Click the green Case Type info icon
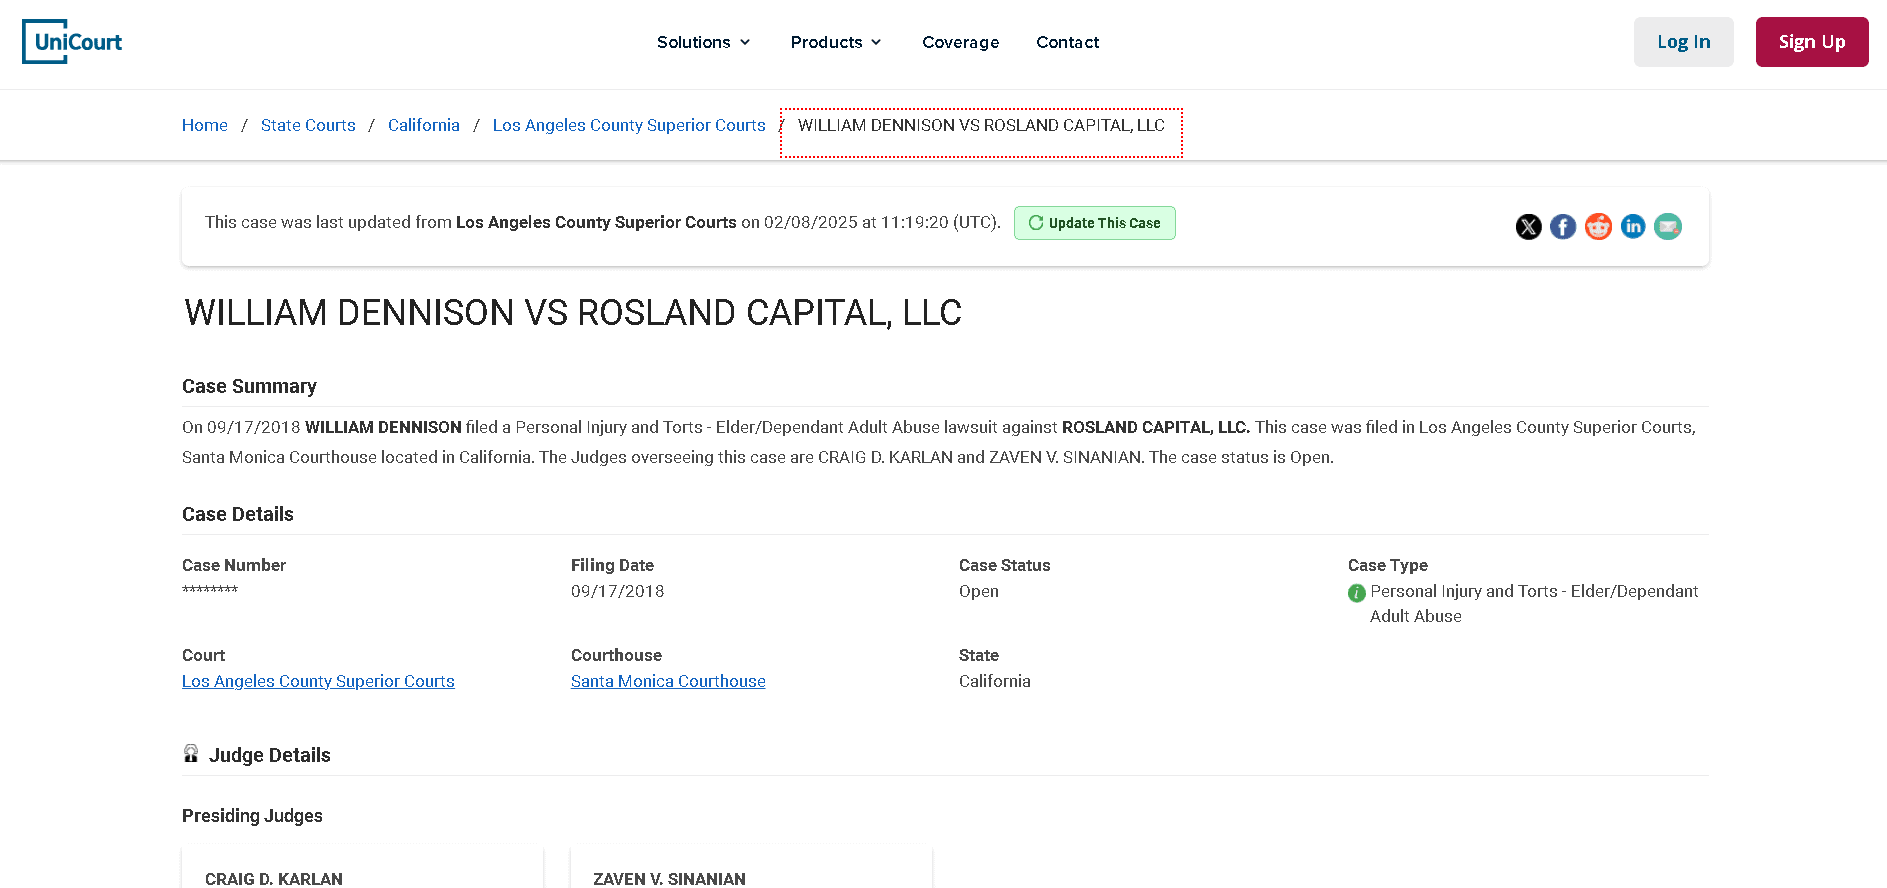 coord(1356,593)
